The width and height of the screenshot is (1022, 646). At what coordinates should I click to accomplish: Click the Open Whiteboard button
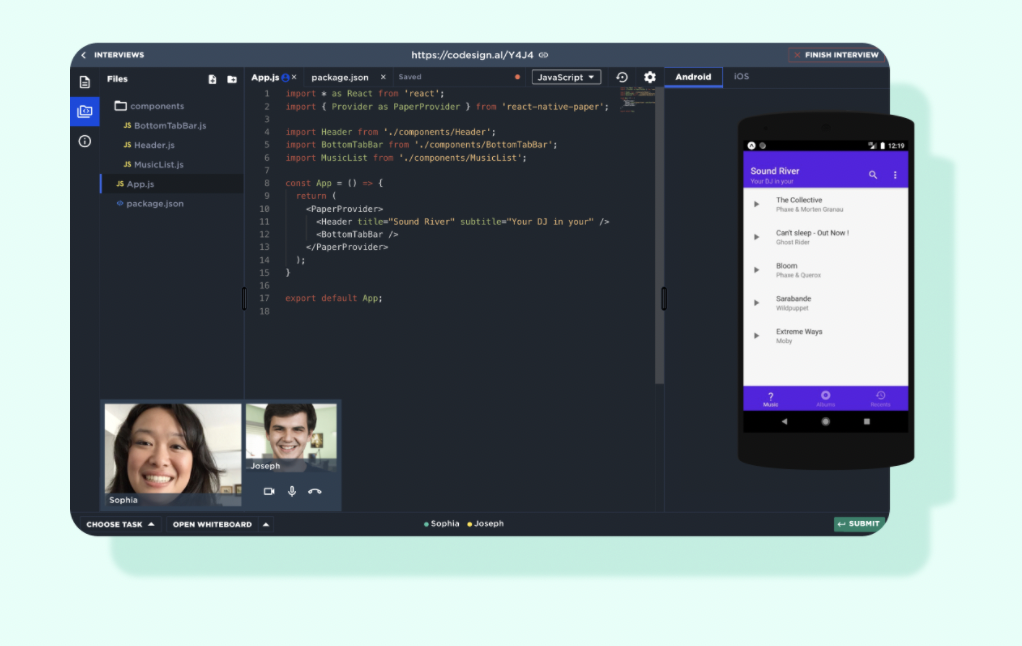[212, 524]
